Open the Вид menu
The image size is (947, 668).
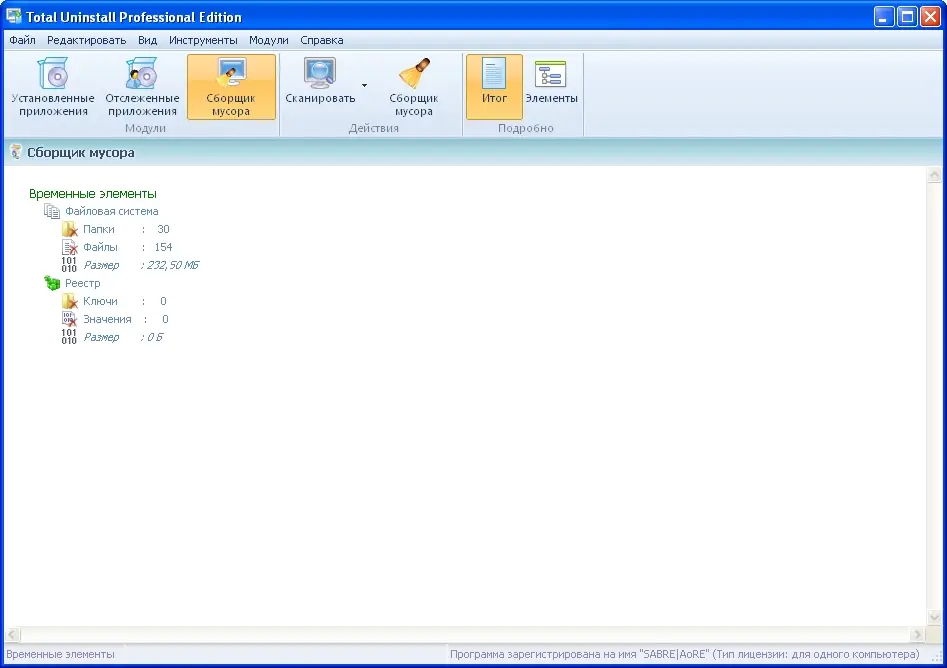pyautogui.click(x=147, y=40)
